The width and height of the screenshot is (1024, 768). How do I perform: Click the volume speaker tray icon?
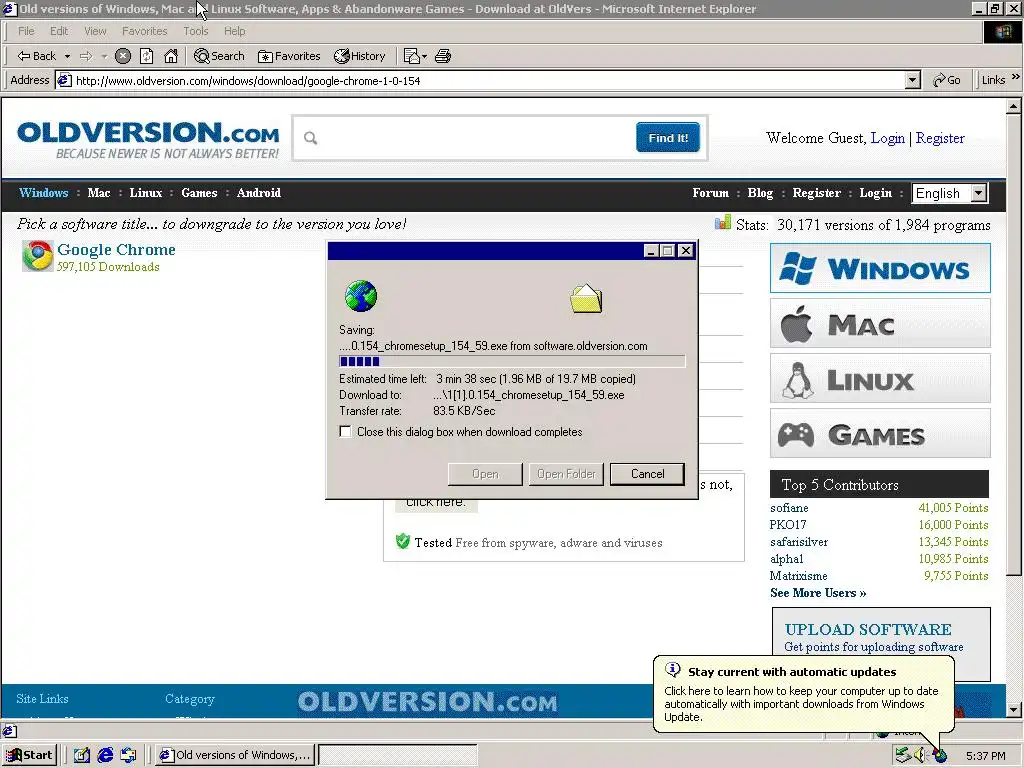click(921, 756)
